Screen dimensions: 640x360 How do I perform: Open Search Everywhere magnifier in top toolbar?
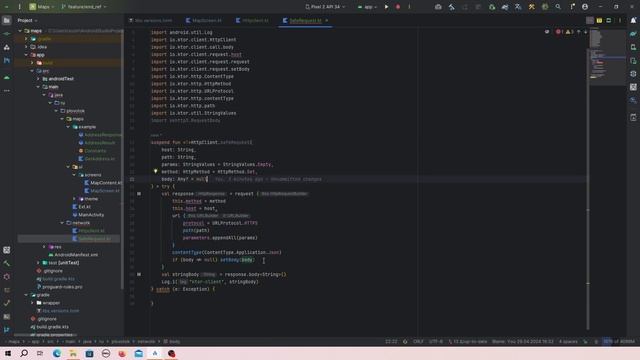click(x=558, y=7)
